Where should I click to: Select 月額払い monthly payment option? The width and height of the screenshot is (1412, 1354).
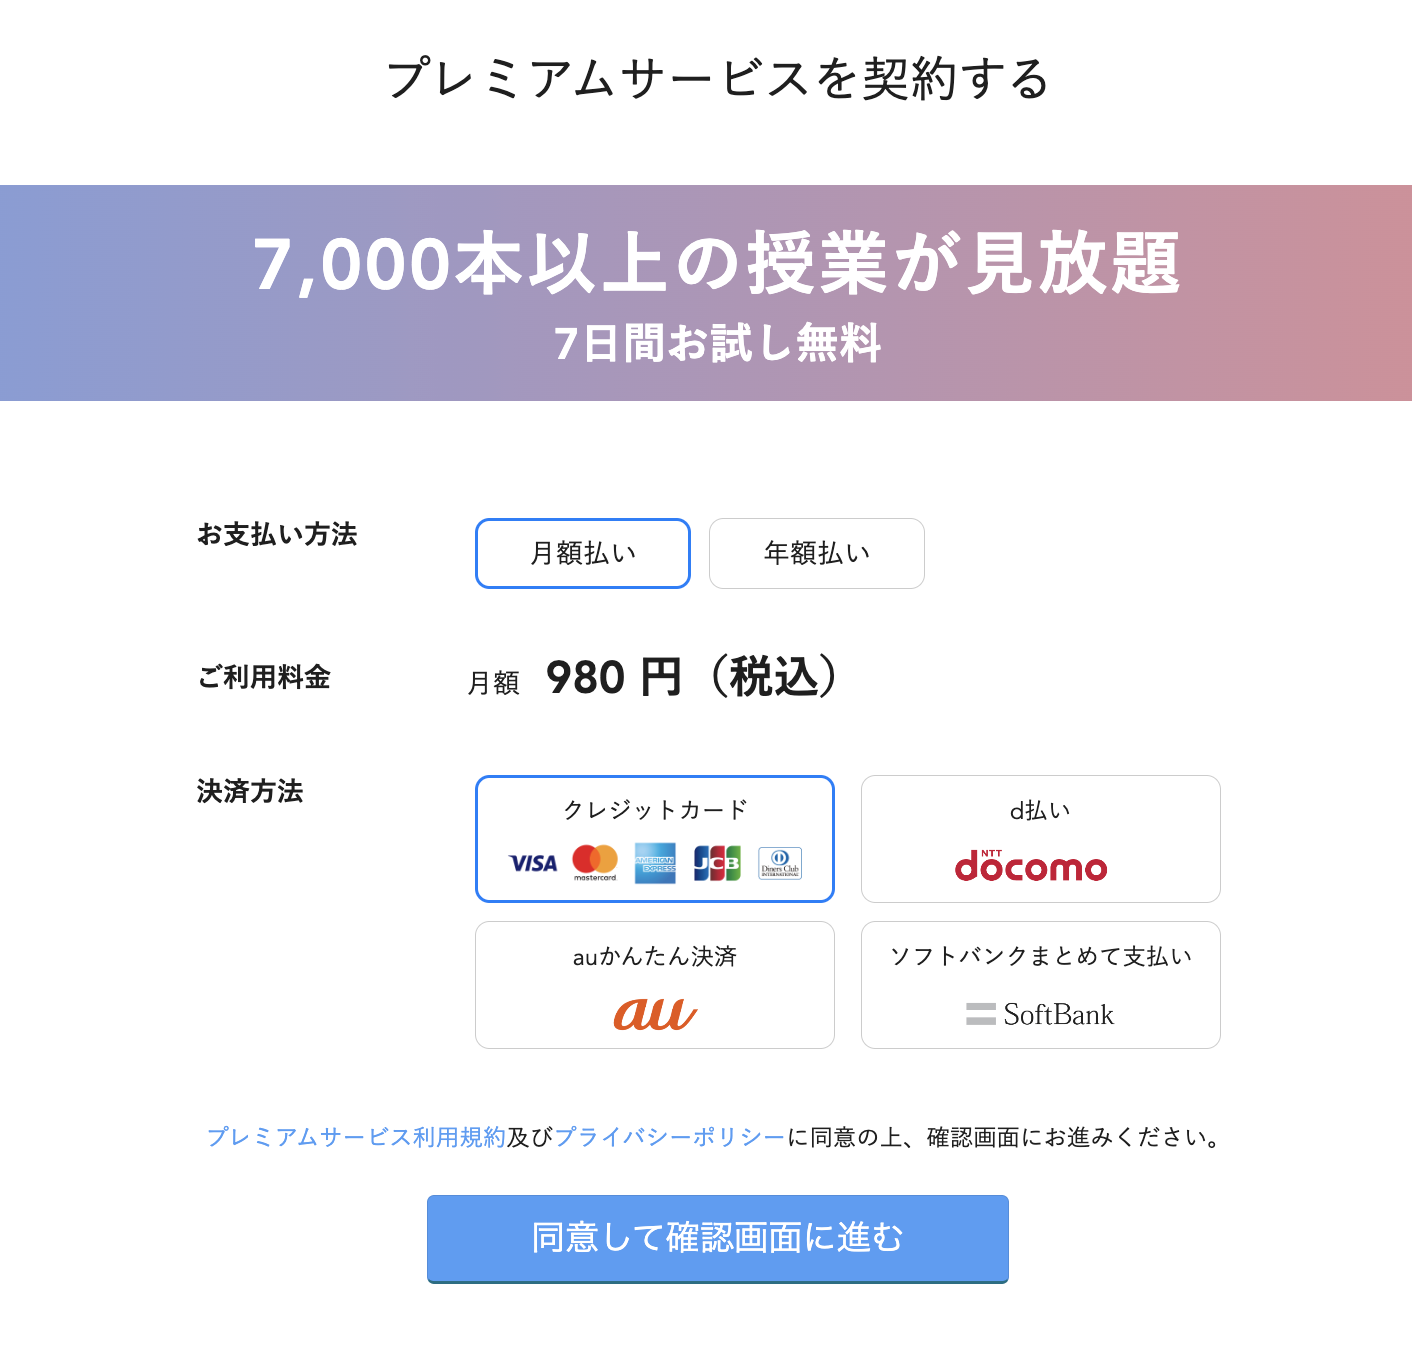click(x=583, y=553)
